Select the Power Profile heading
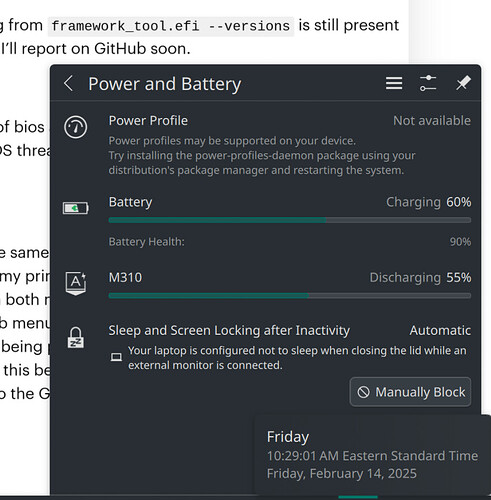The image size is (491, 500). tap(148, 121)
